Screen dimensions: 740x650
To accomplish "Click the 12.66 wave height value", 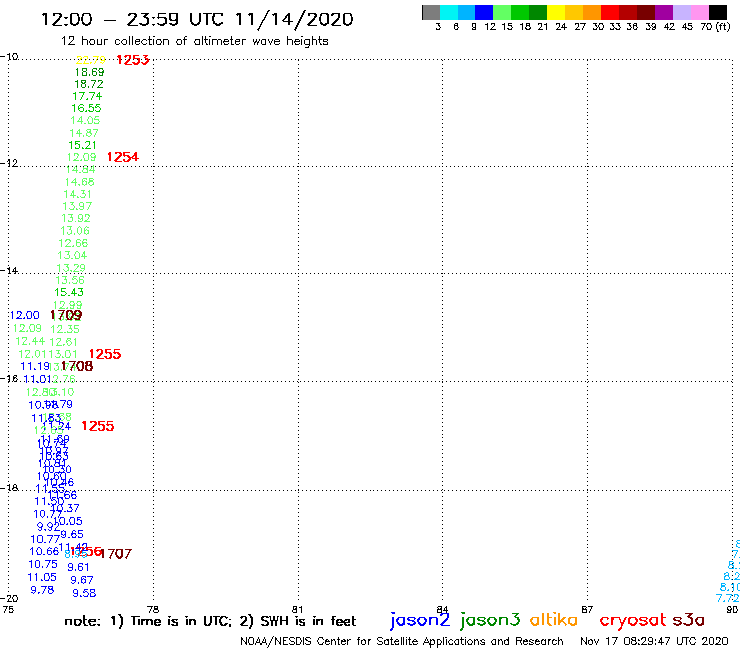I will tap(73, 243).
